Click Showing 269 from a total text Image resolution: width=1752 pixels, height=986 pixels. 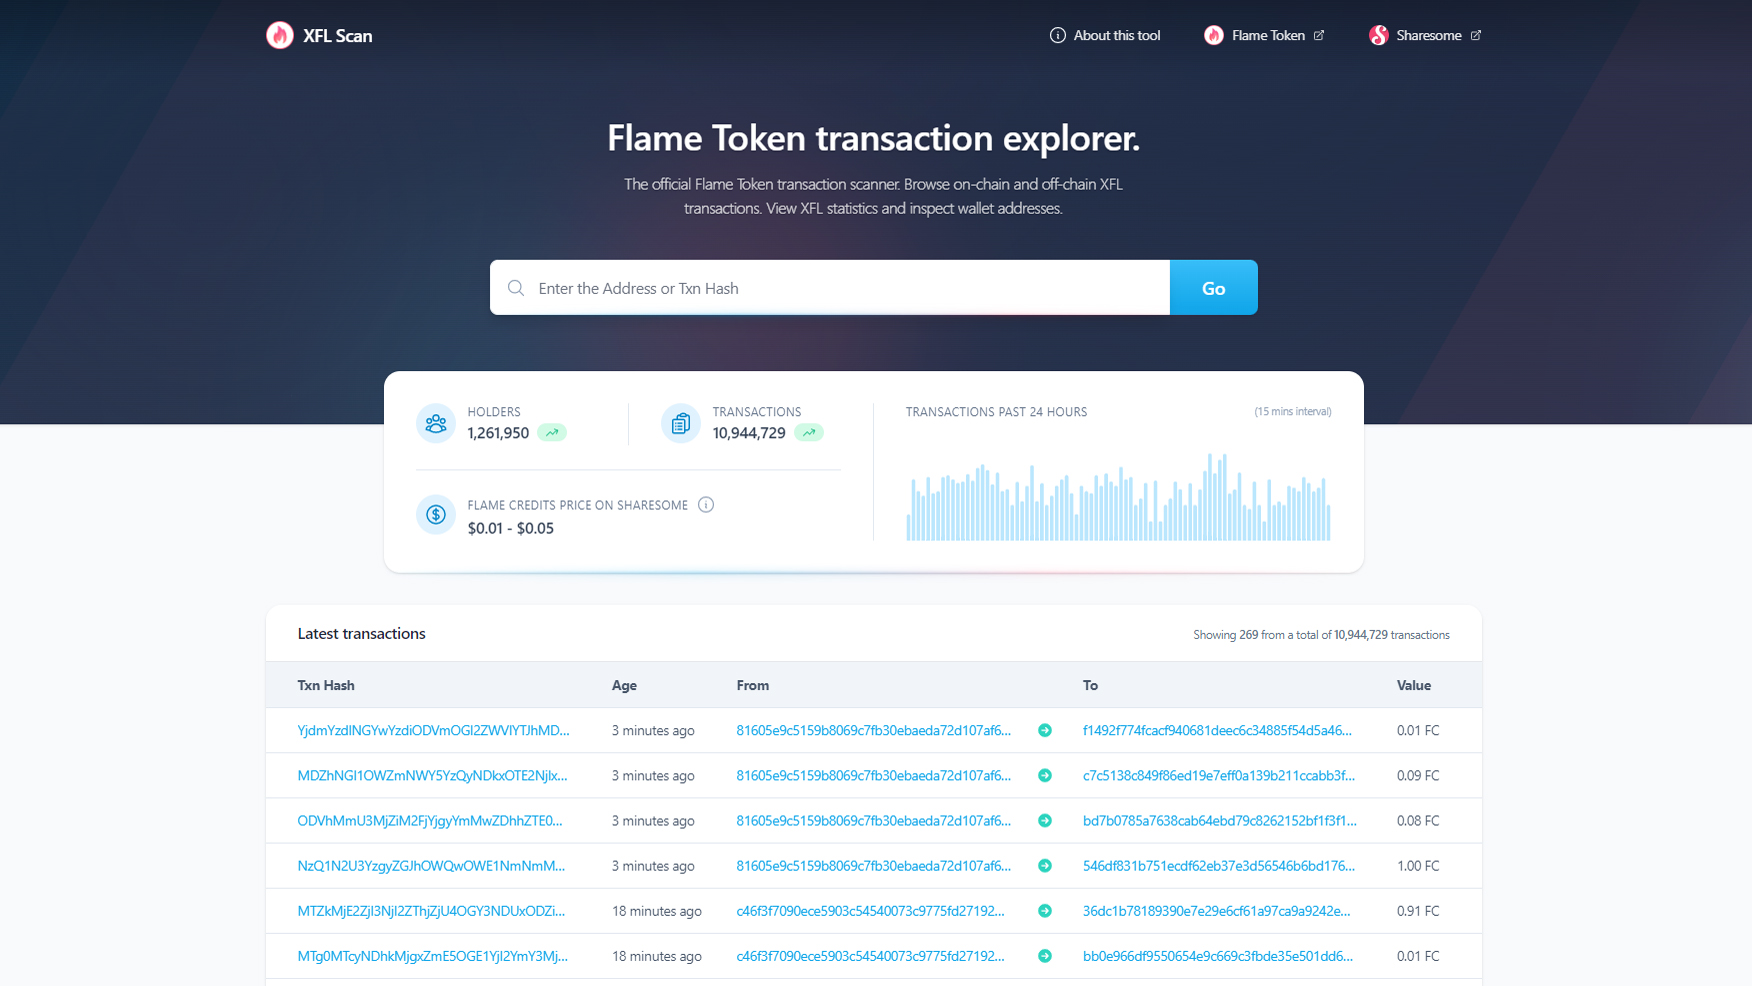(1321, 635)
